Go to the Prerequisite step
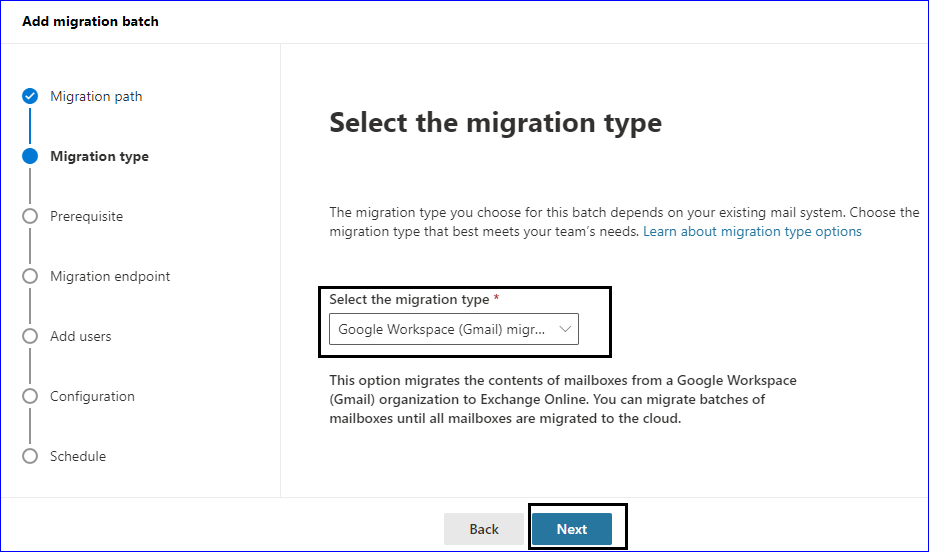Screen dimensions: 929x552 tap(87, 216)
